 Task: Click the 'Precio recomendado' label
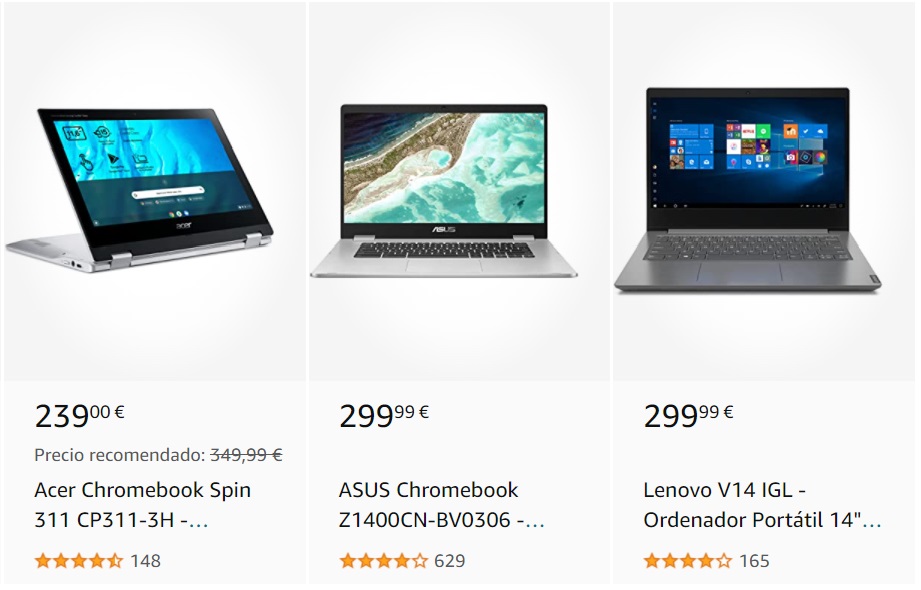tap(119, 455)
